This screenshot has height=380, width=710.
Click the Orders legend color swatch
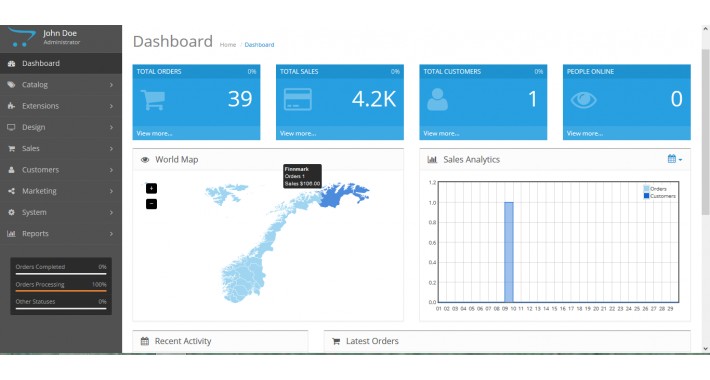tap(646, 189)
